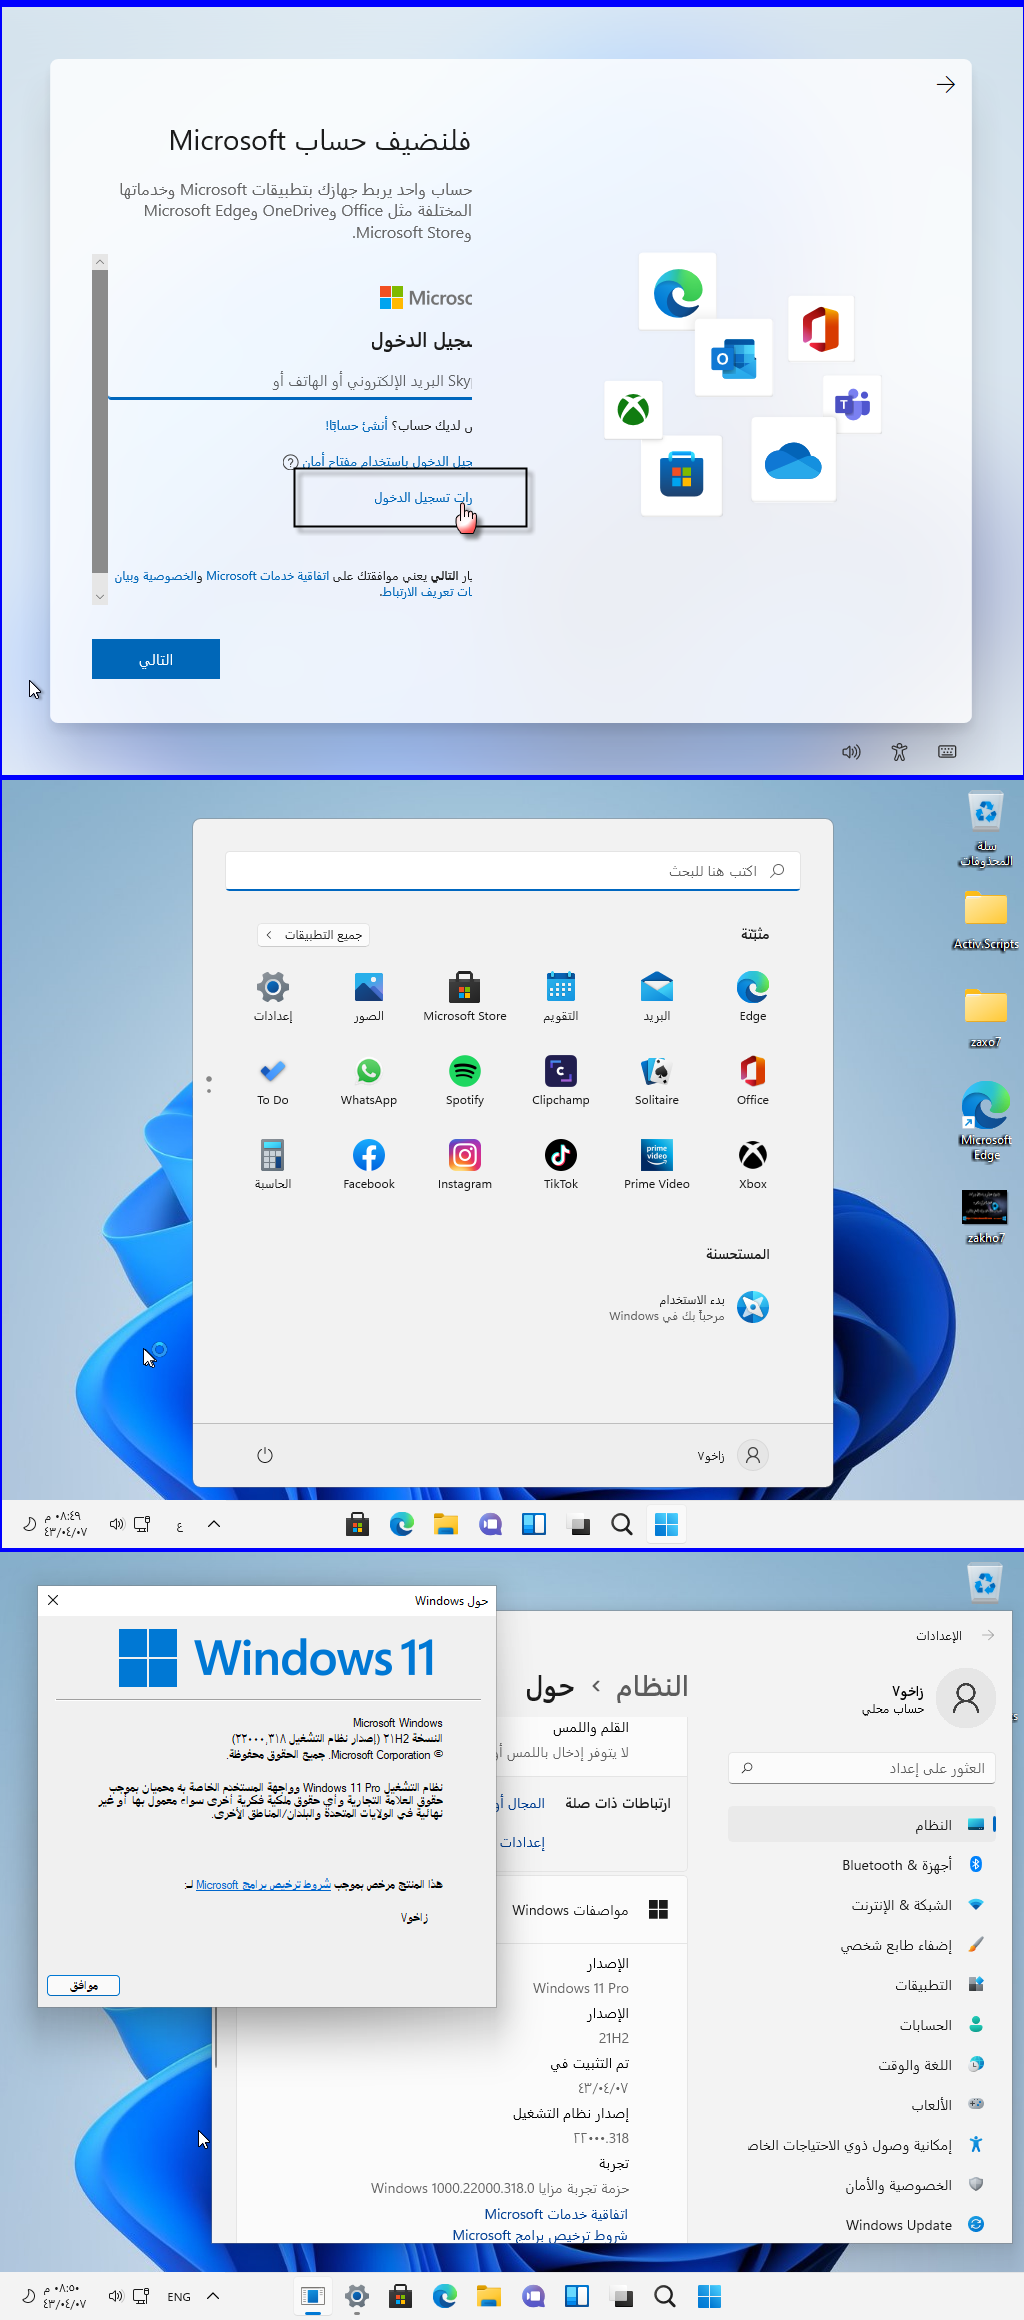Click the help icon beside the security key link
This screenshot has height=2320, width=1024.
[290, 462]
